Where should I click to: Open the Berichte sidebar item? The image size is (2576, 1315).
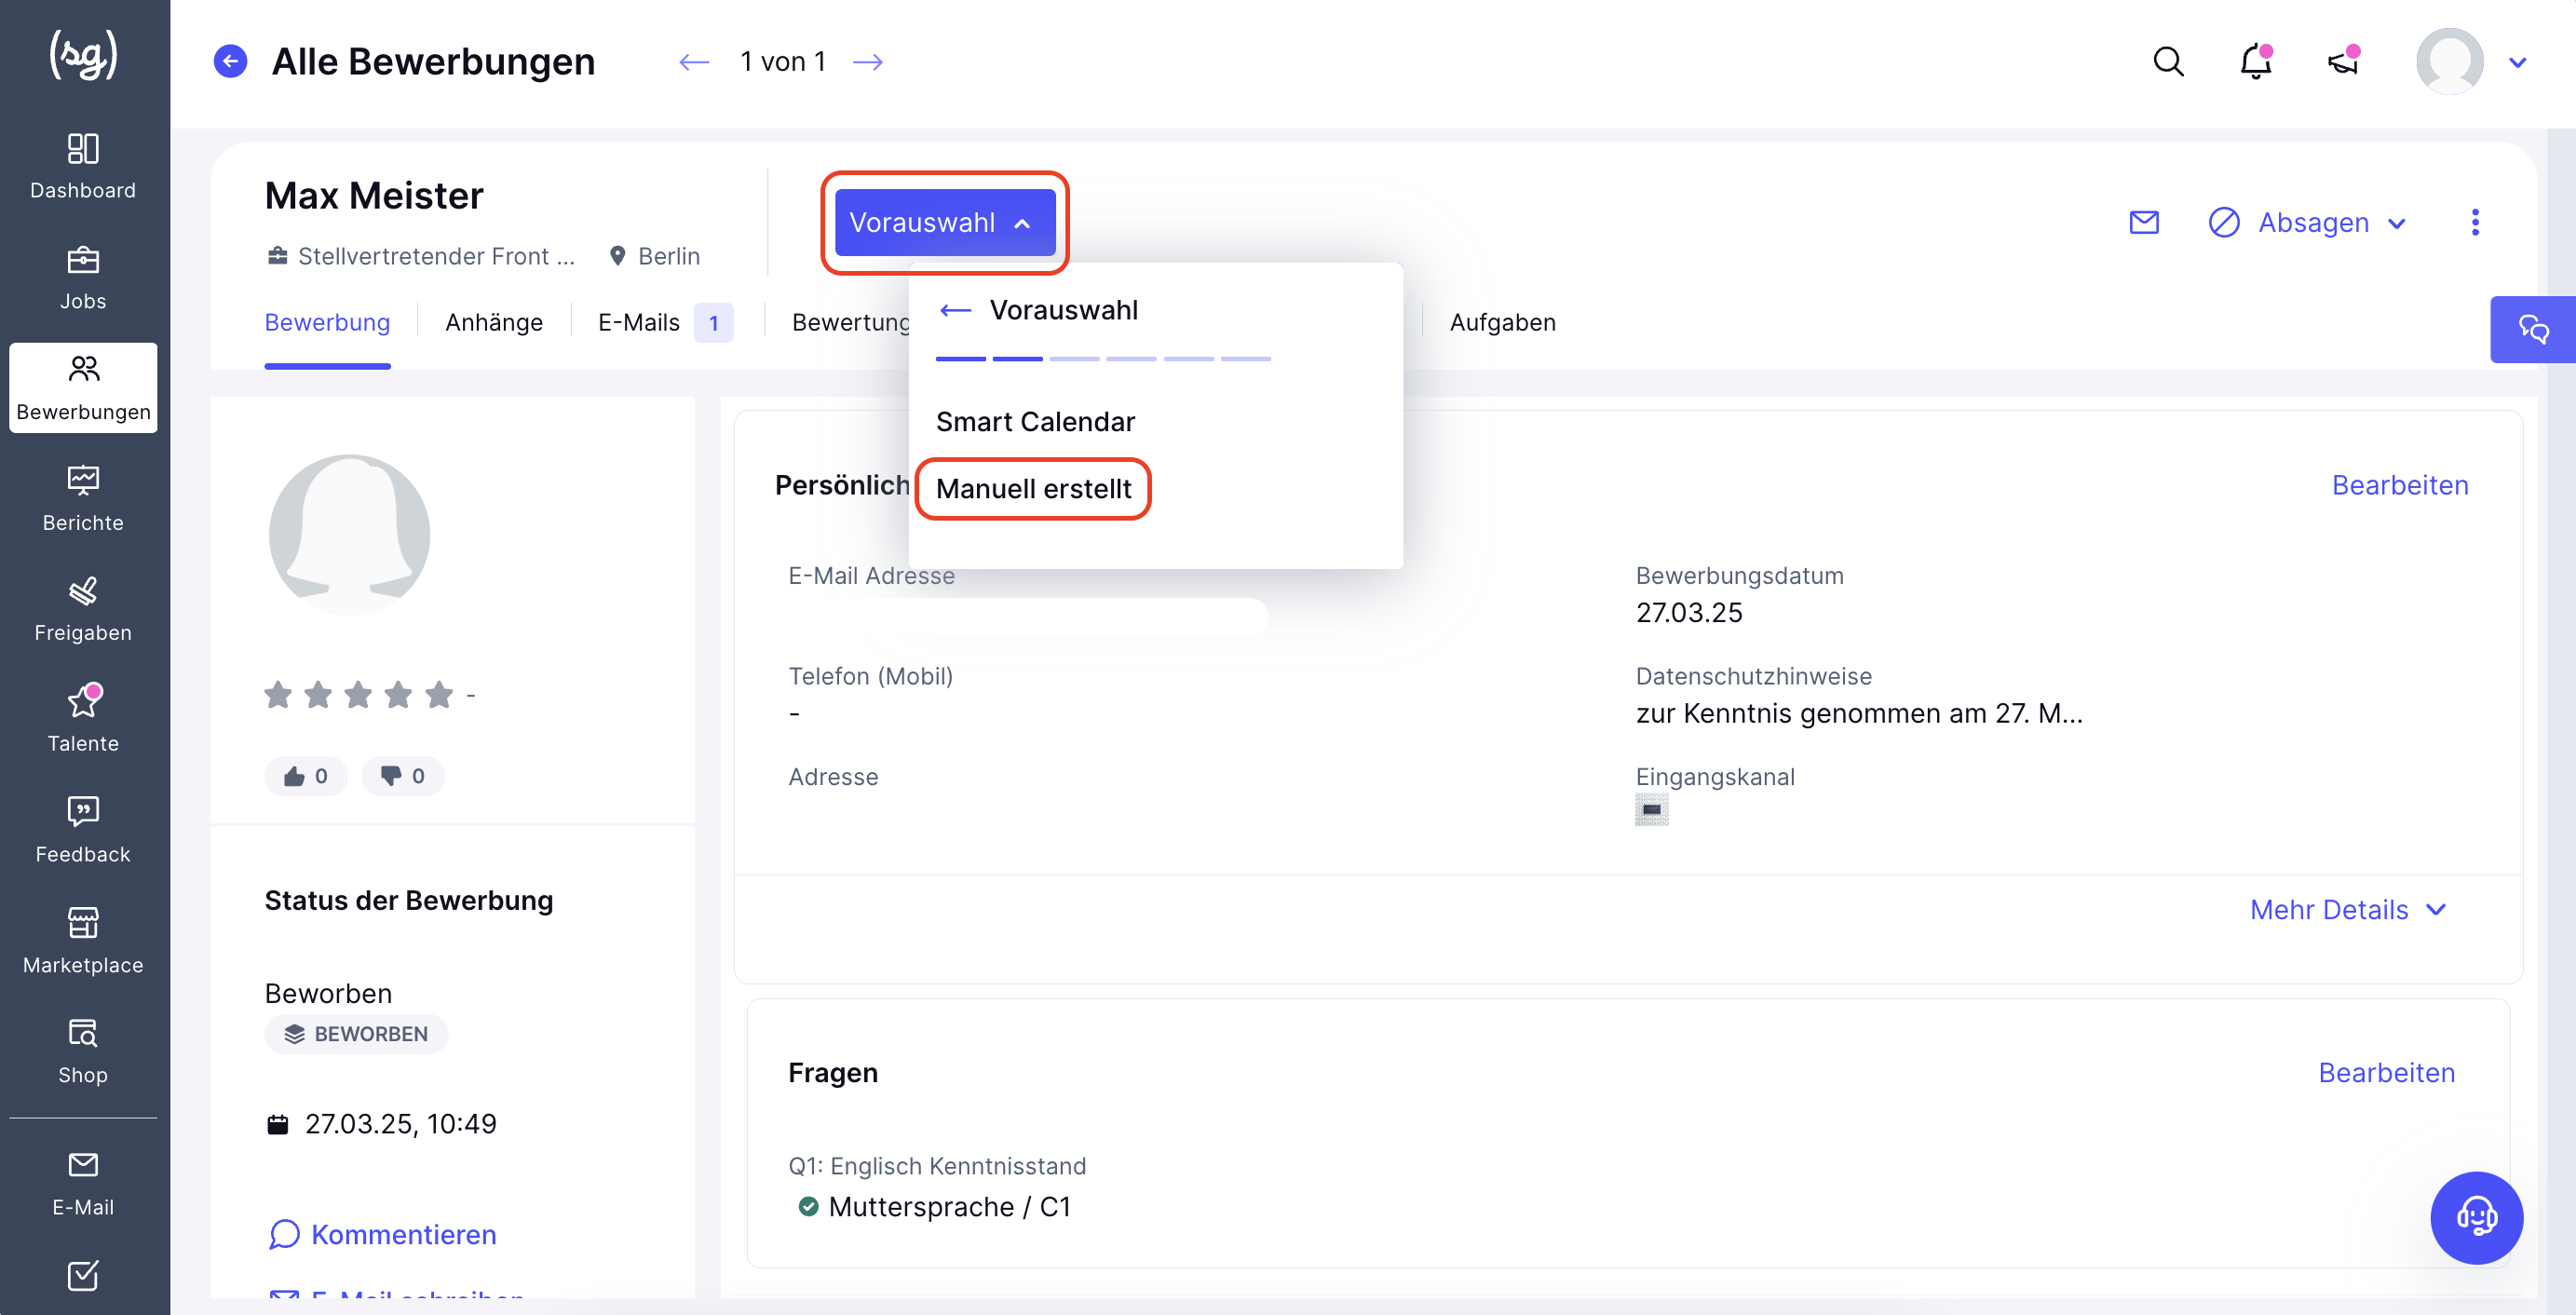coord(83,498)
